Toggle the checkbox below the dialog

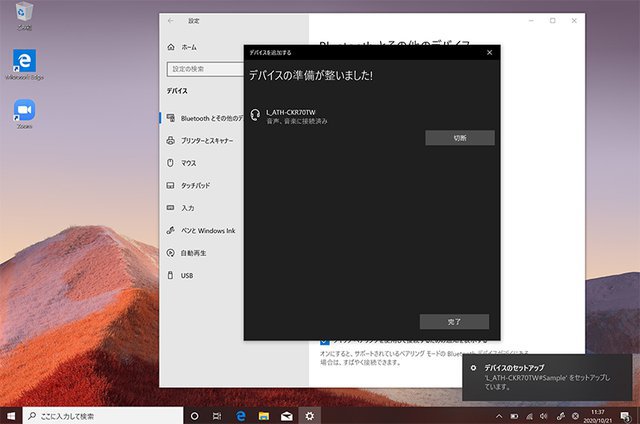coord(324,341)
